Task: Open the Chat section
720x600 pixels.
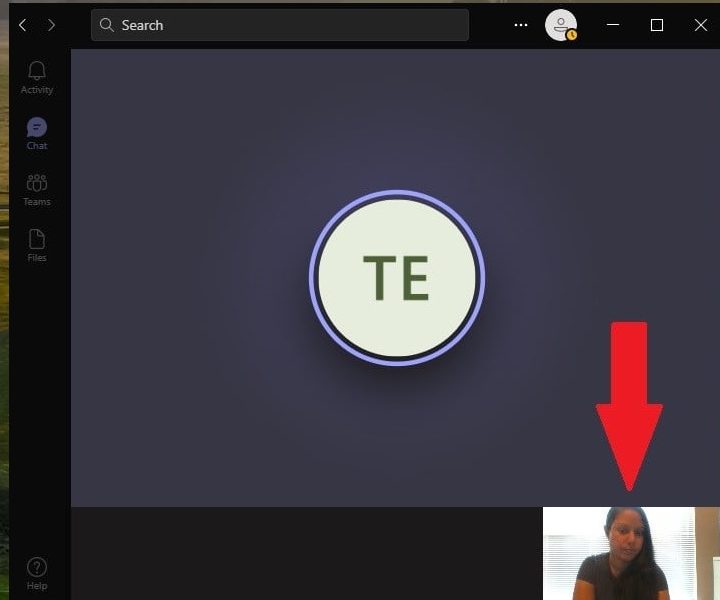Action: [37, 134]
